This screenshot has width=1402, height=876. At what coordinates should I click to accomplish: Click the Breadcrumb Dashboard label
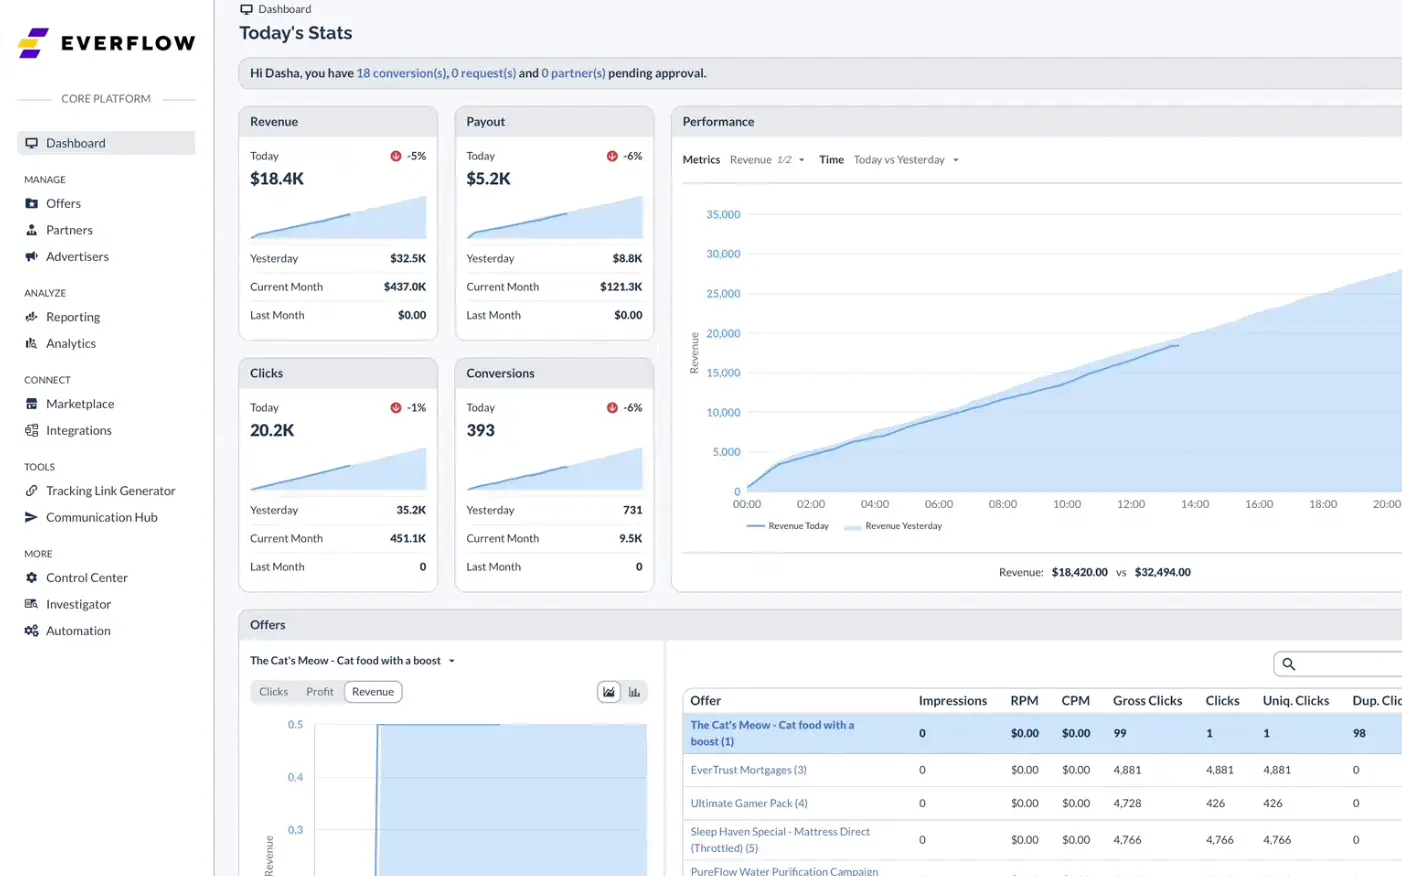tap(285, 9)
